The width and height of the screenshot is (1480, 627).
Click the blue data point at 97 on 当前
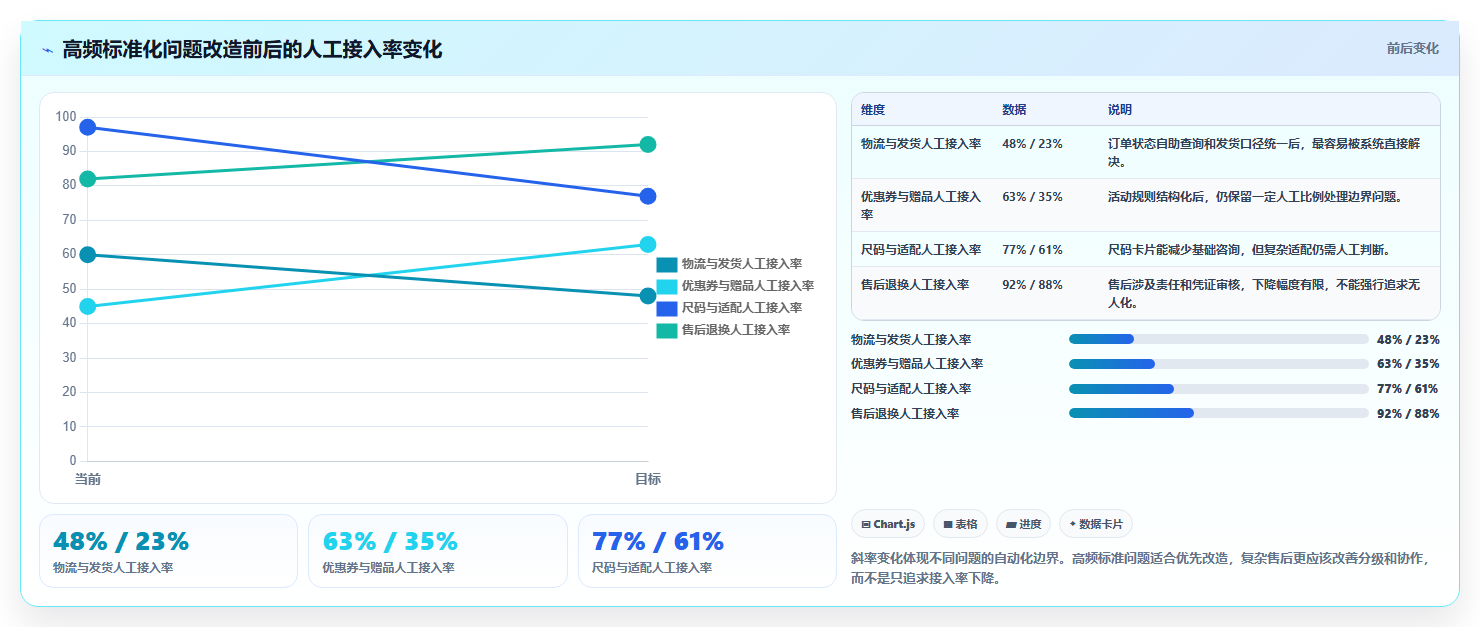pos(87,127)
